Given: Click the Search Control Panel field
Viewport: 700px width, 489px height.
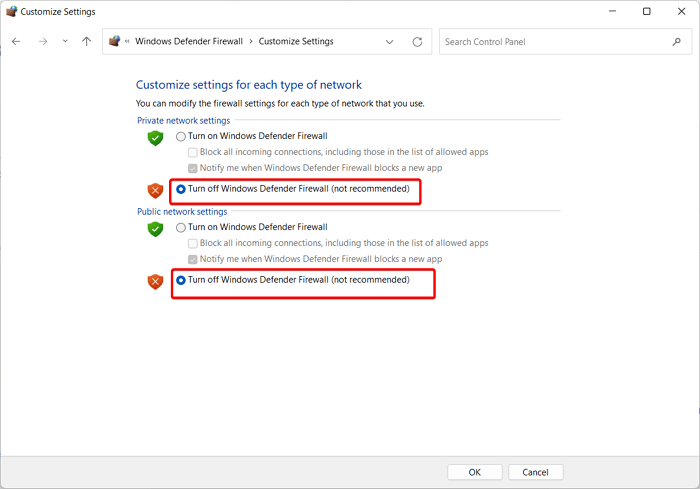Looking at the screenshot, I should [565, 42].
